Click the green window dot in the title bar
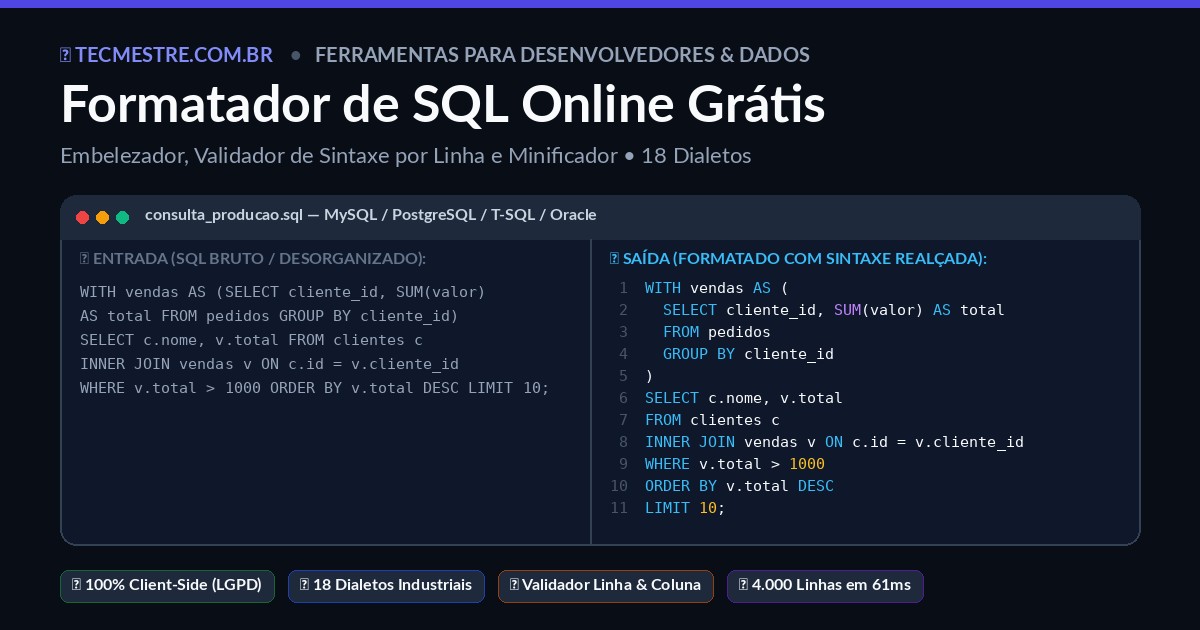Screen dimensions: 1200x630 pos(123,217)
